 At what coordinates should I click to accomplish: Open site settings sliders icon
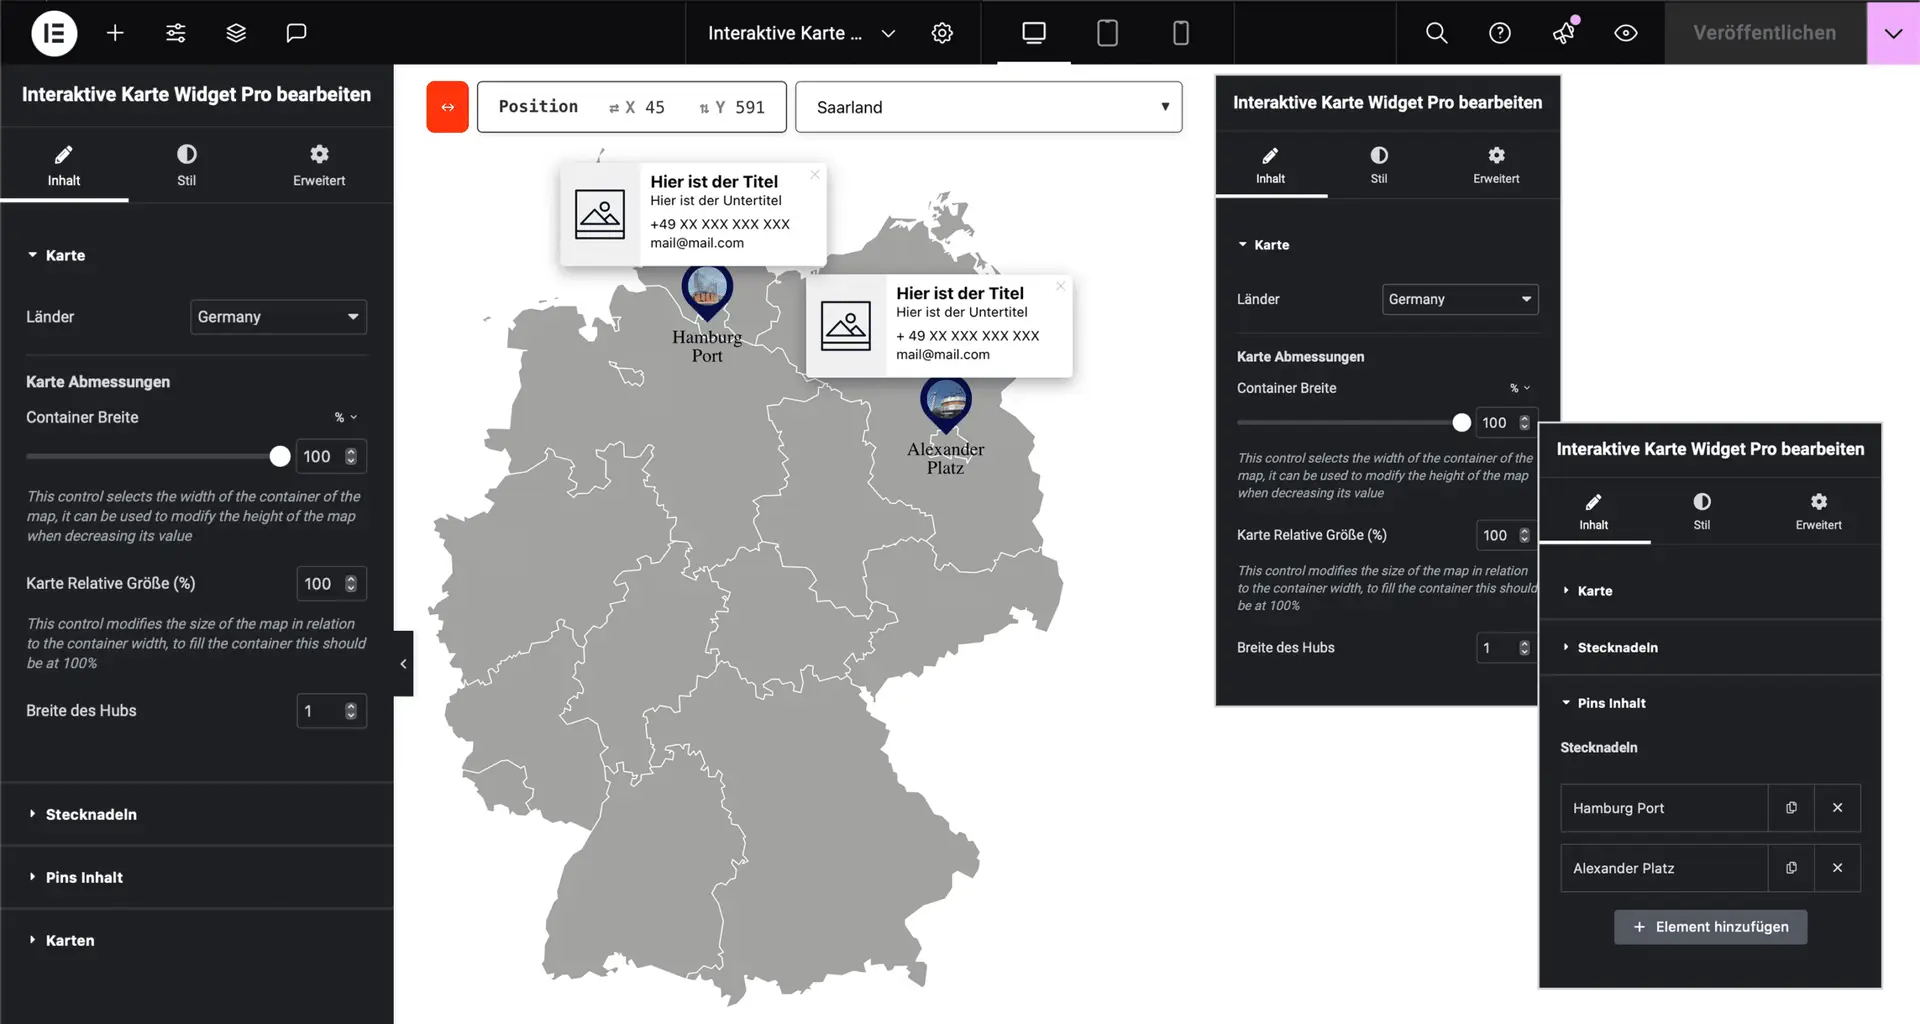[x=176, y=33]
